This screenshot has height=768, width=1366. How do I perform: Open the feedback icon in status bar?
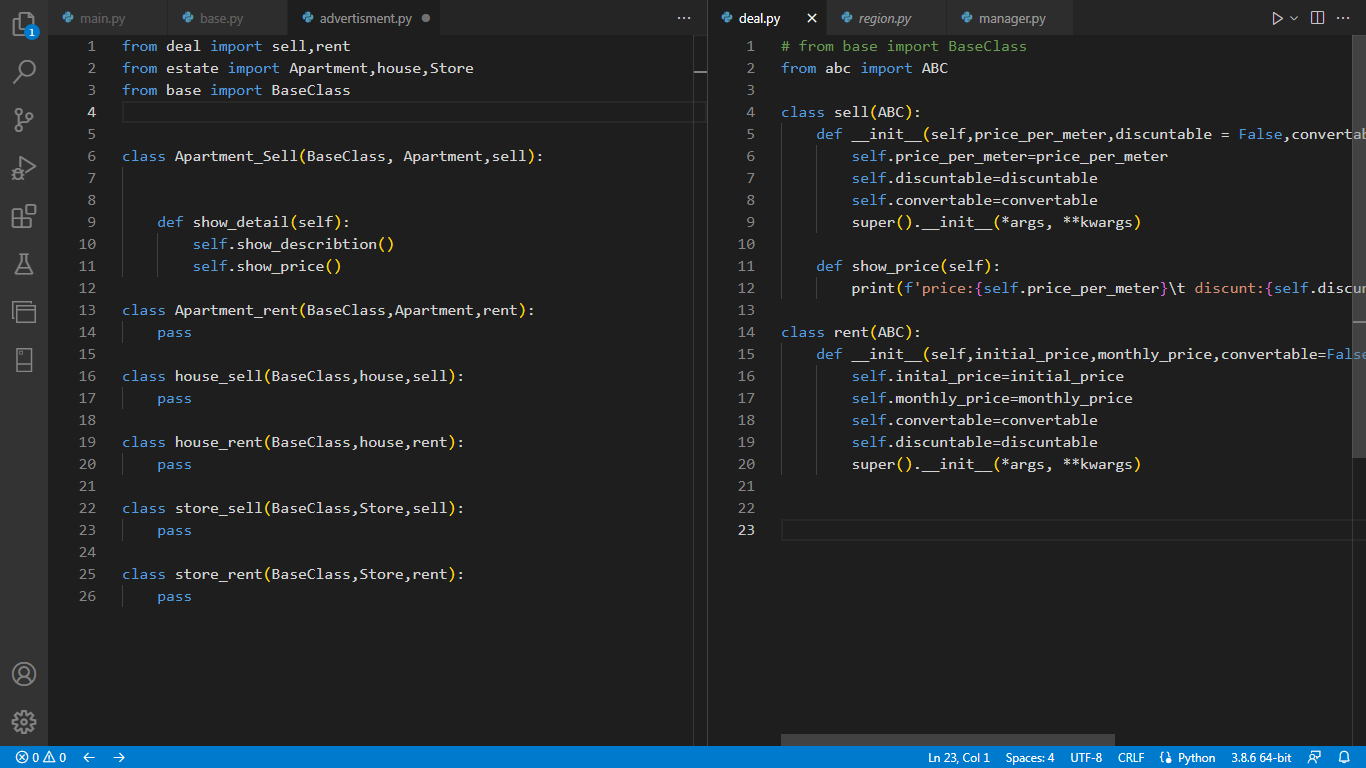pyautogui.click(x=1315, y=757)
